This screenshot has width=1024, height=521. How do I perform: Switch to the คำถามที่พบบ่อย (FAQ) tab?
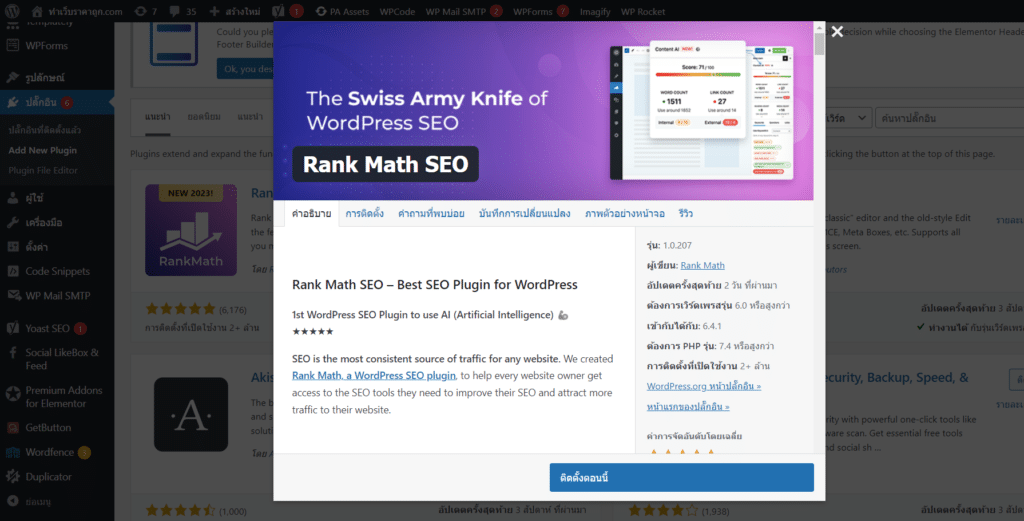pos(431,213)
